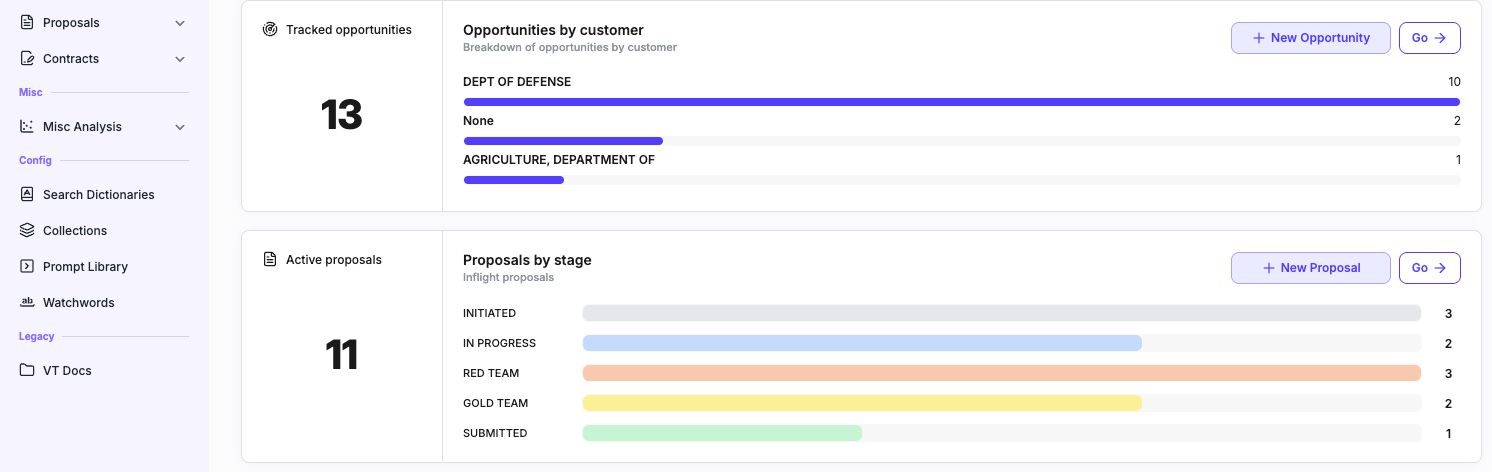Click the 'DEPT OF DEFENSE' label
The height and width of the screenshot is (472, 1492).
coord(517,82)
